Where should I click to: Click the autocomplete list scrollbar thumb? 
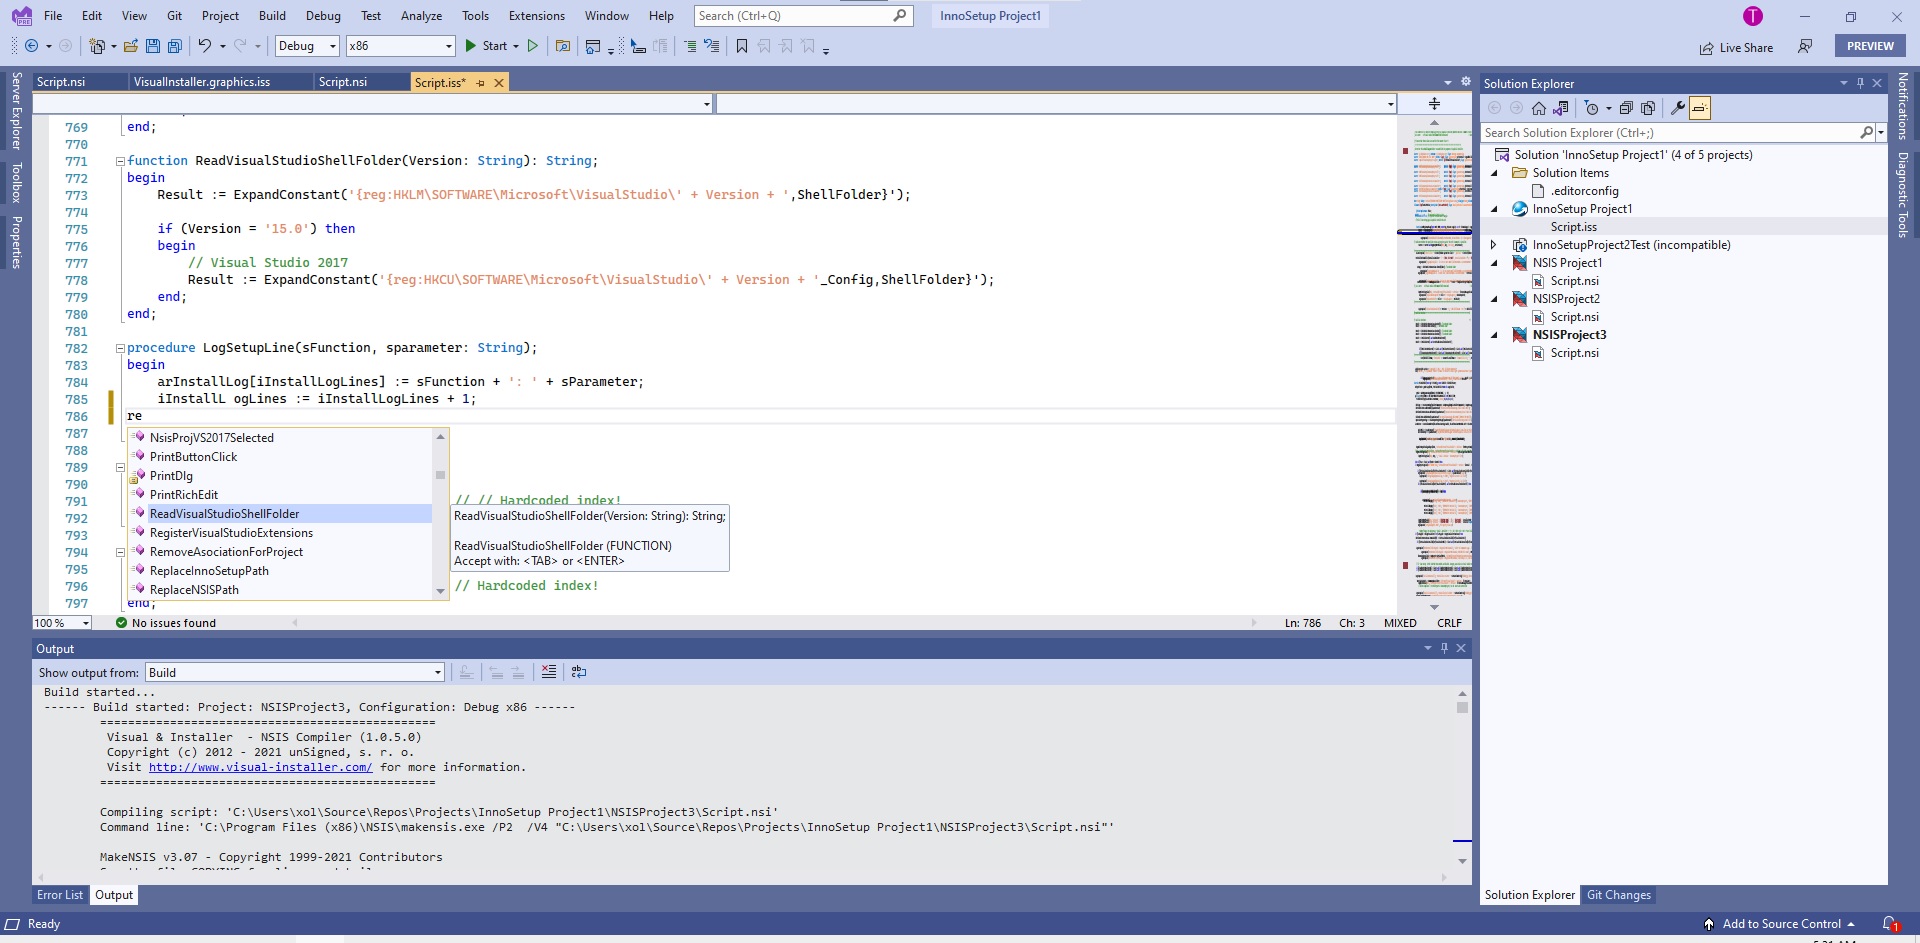pyautogui.click(x=440, y=475)
